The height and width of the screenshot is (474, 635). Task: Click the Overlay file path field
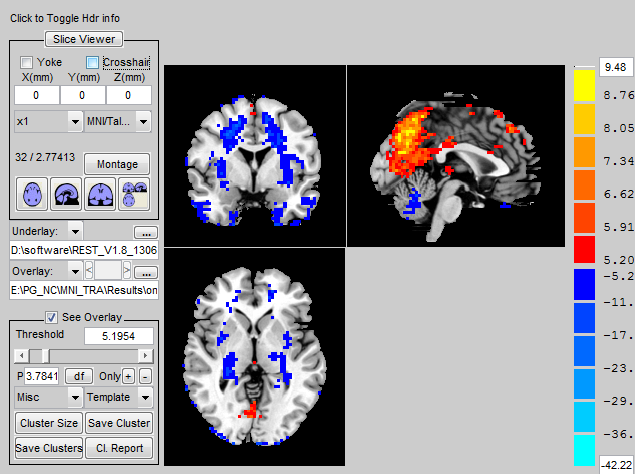84,290
